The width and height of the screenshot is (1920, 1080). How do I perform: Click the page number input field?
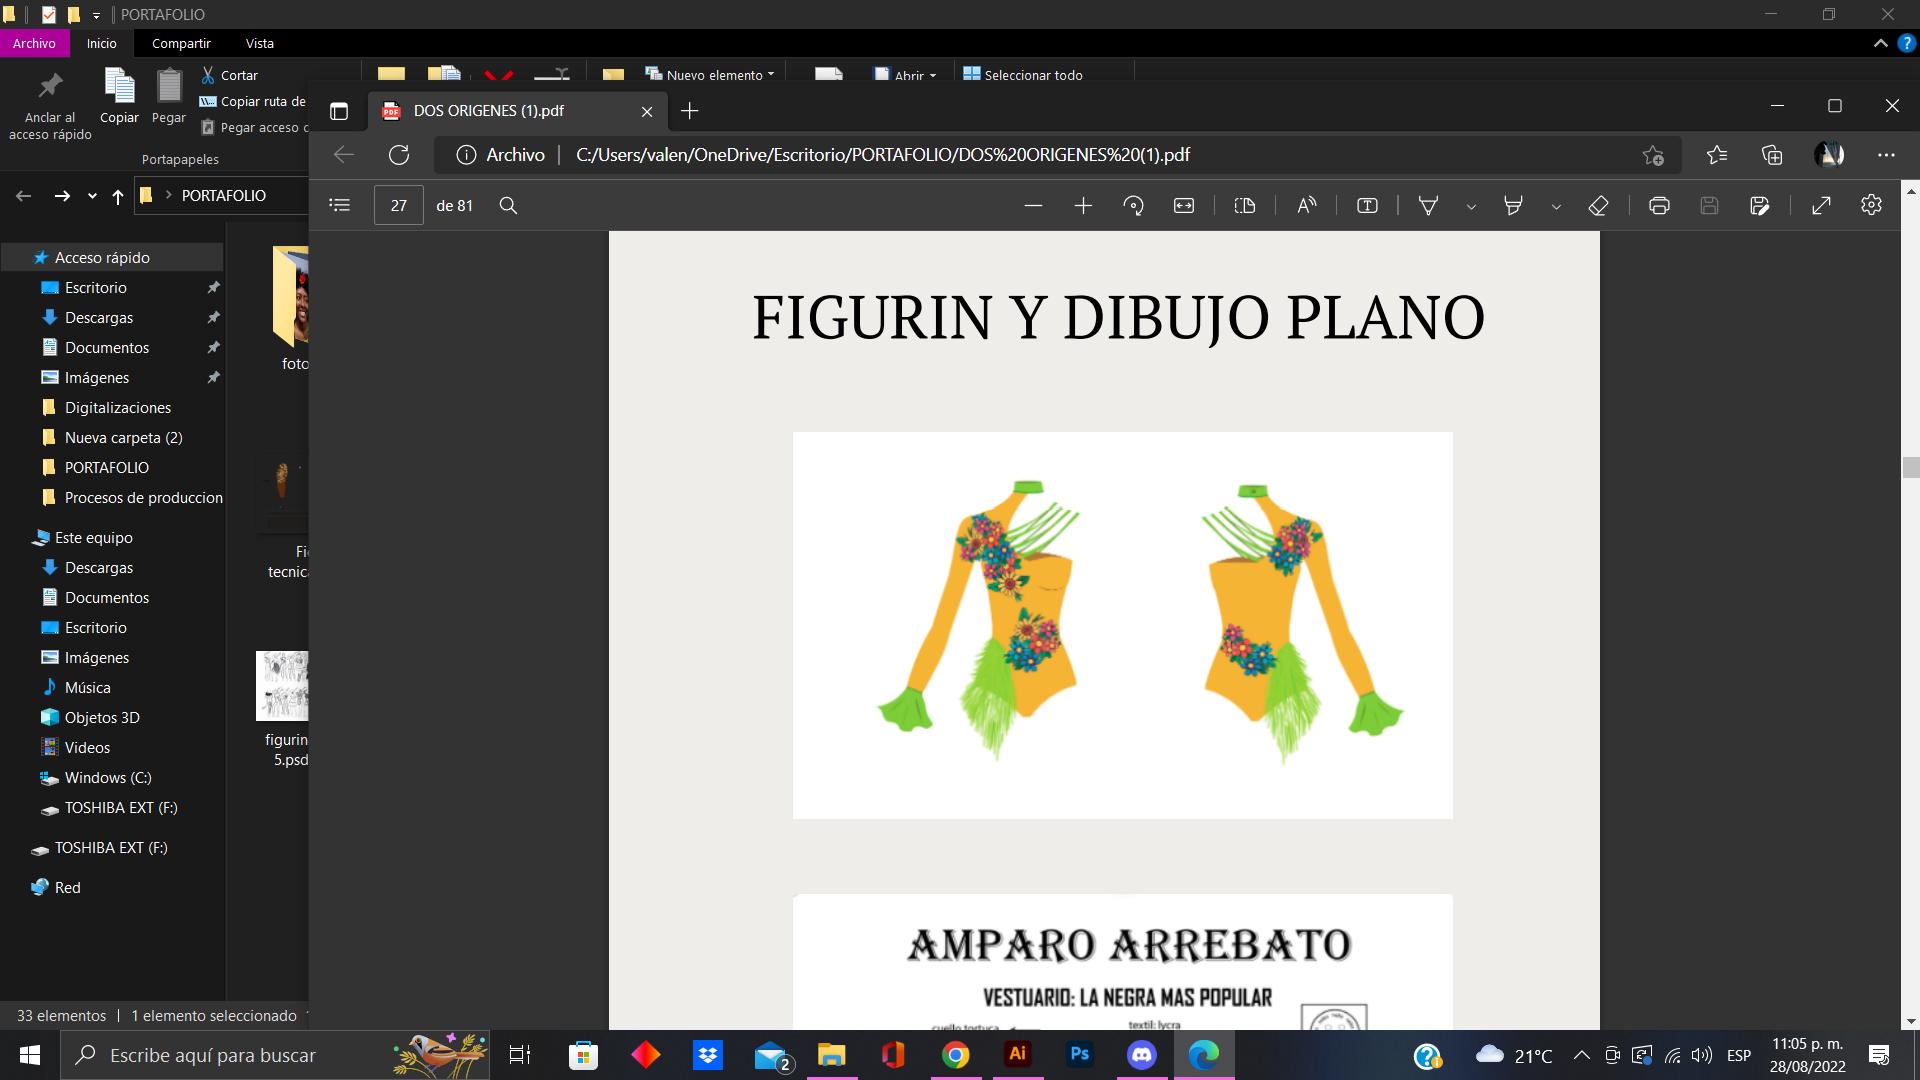pyautogui.click(x=398, y=205)
